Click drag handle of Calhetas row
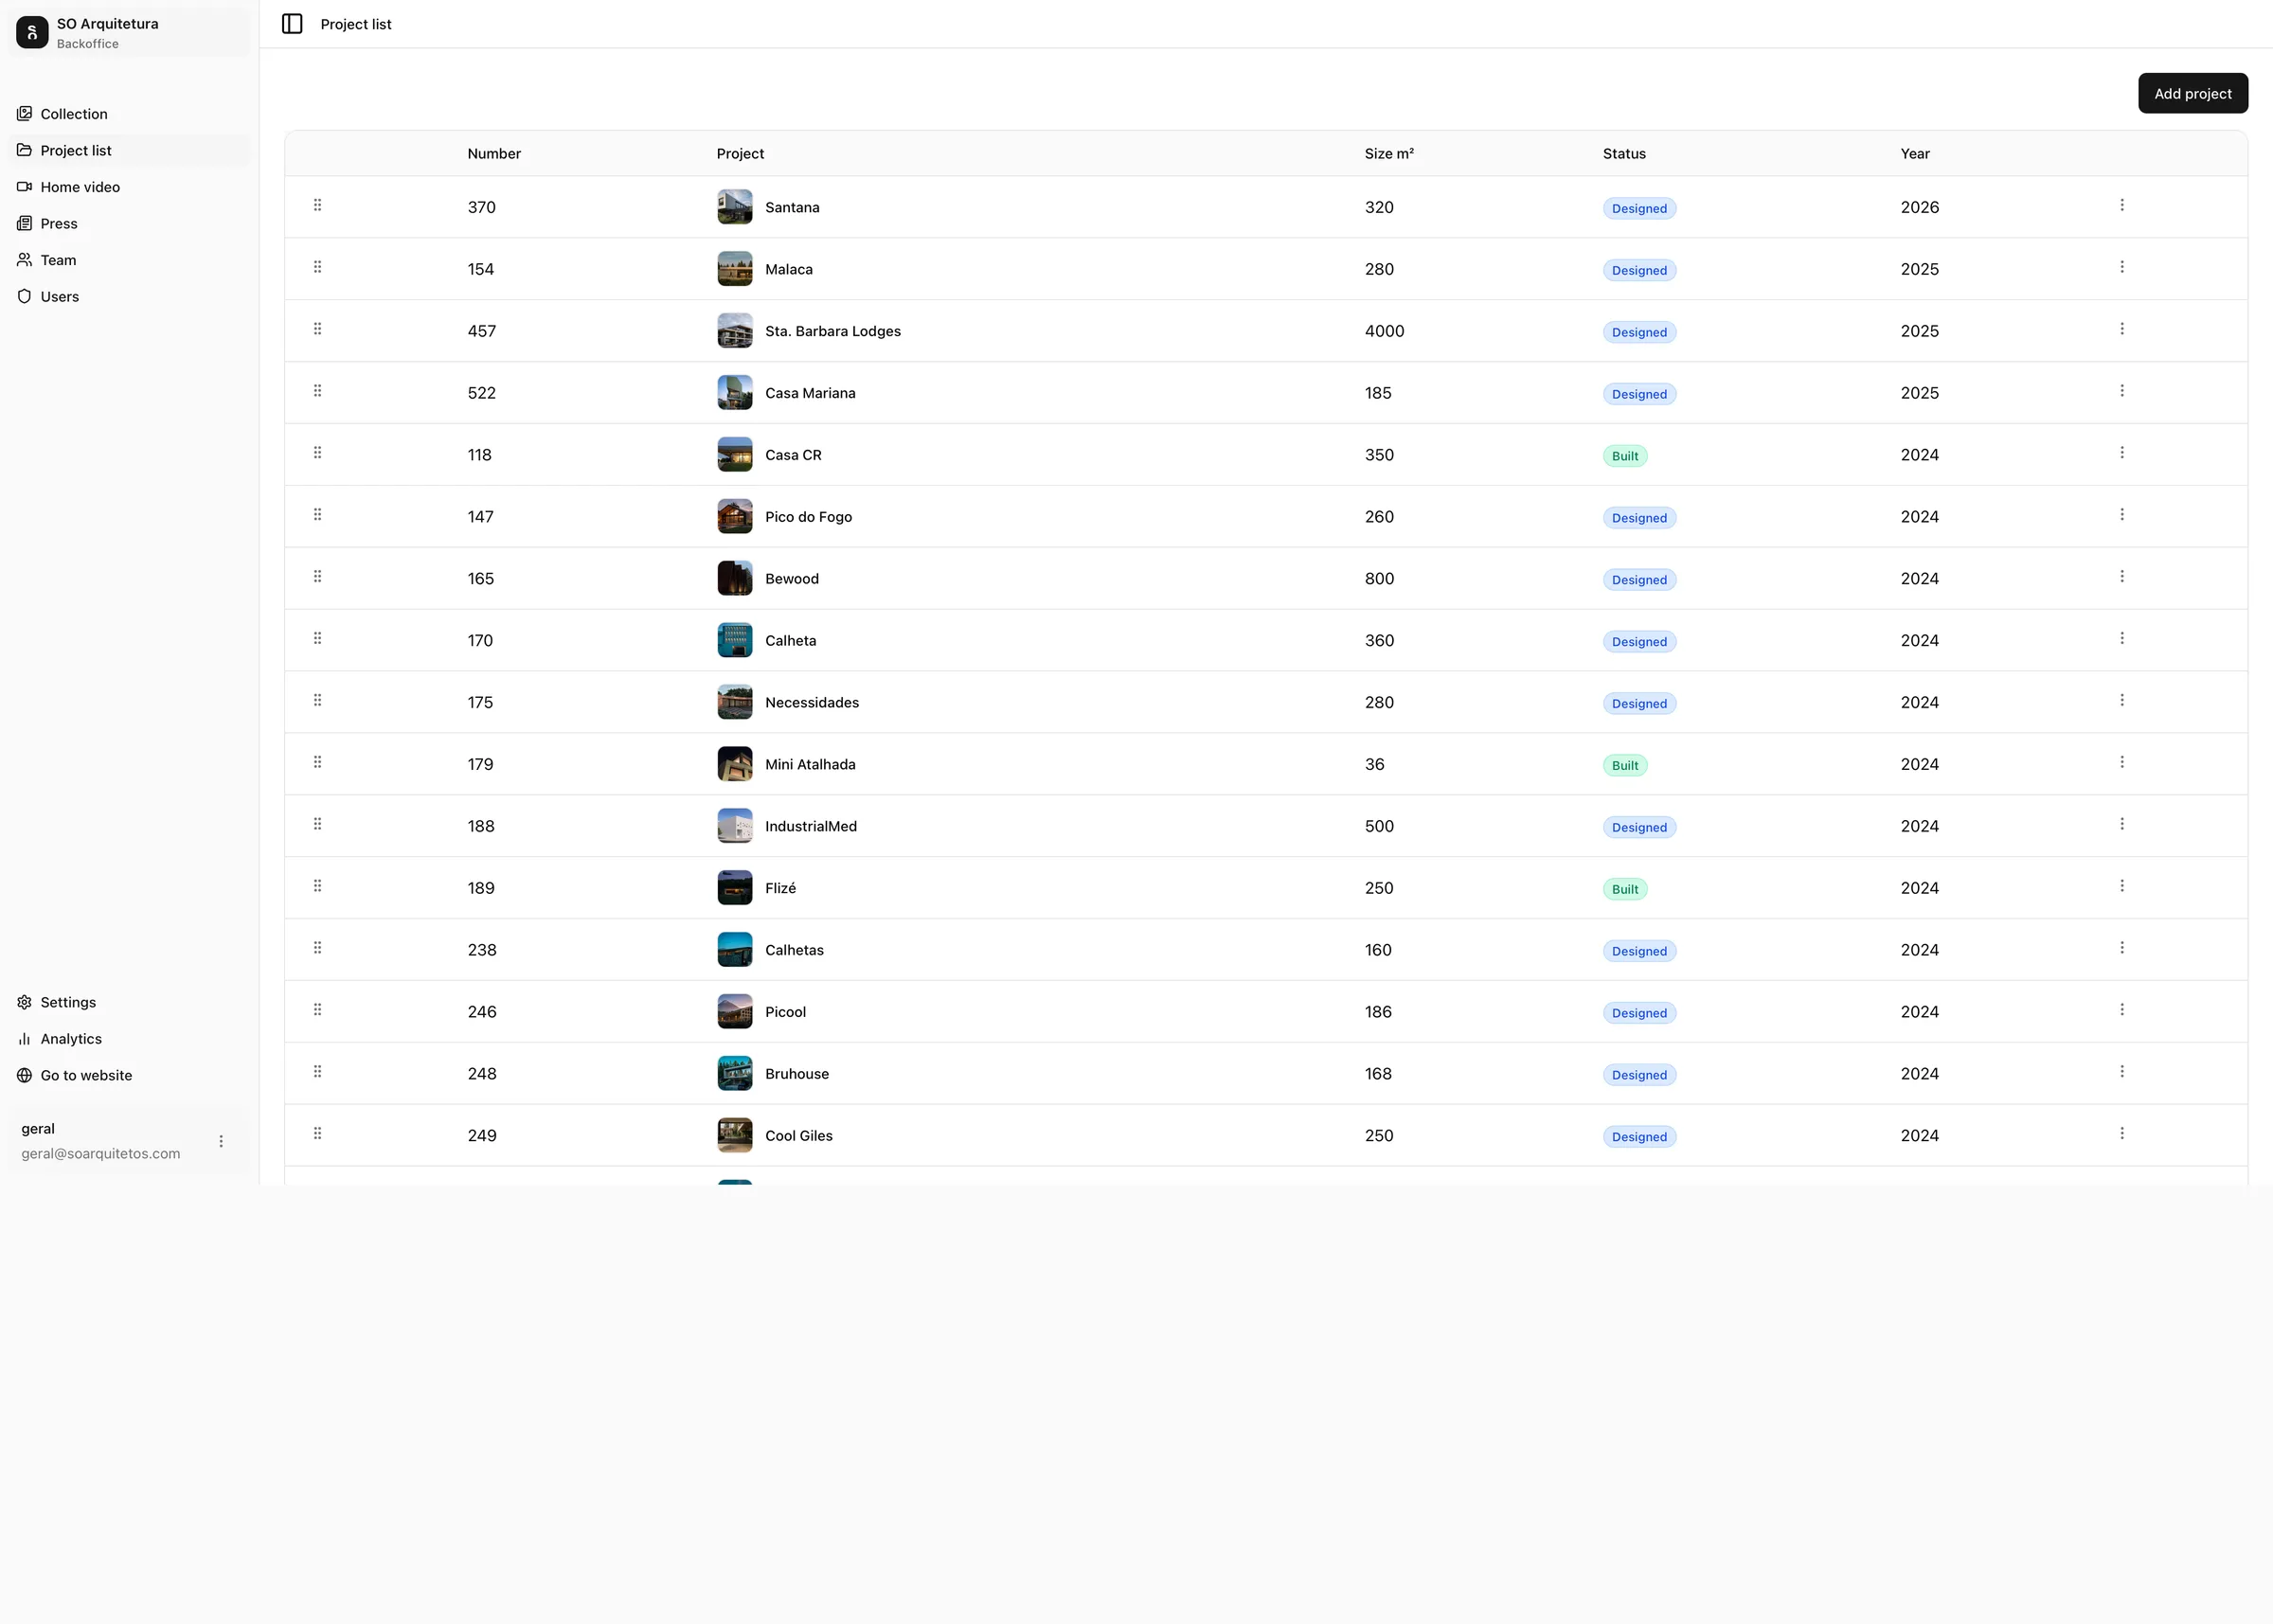Viewport: 2273px width, 1624px height. point(317,948)
